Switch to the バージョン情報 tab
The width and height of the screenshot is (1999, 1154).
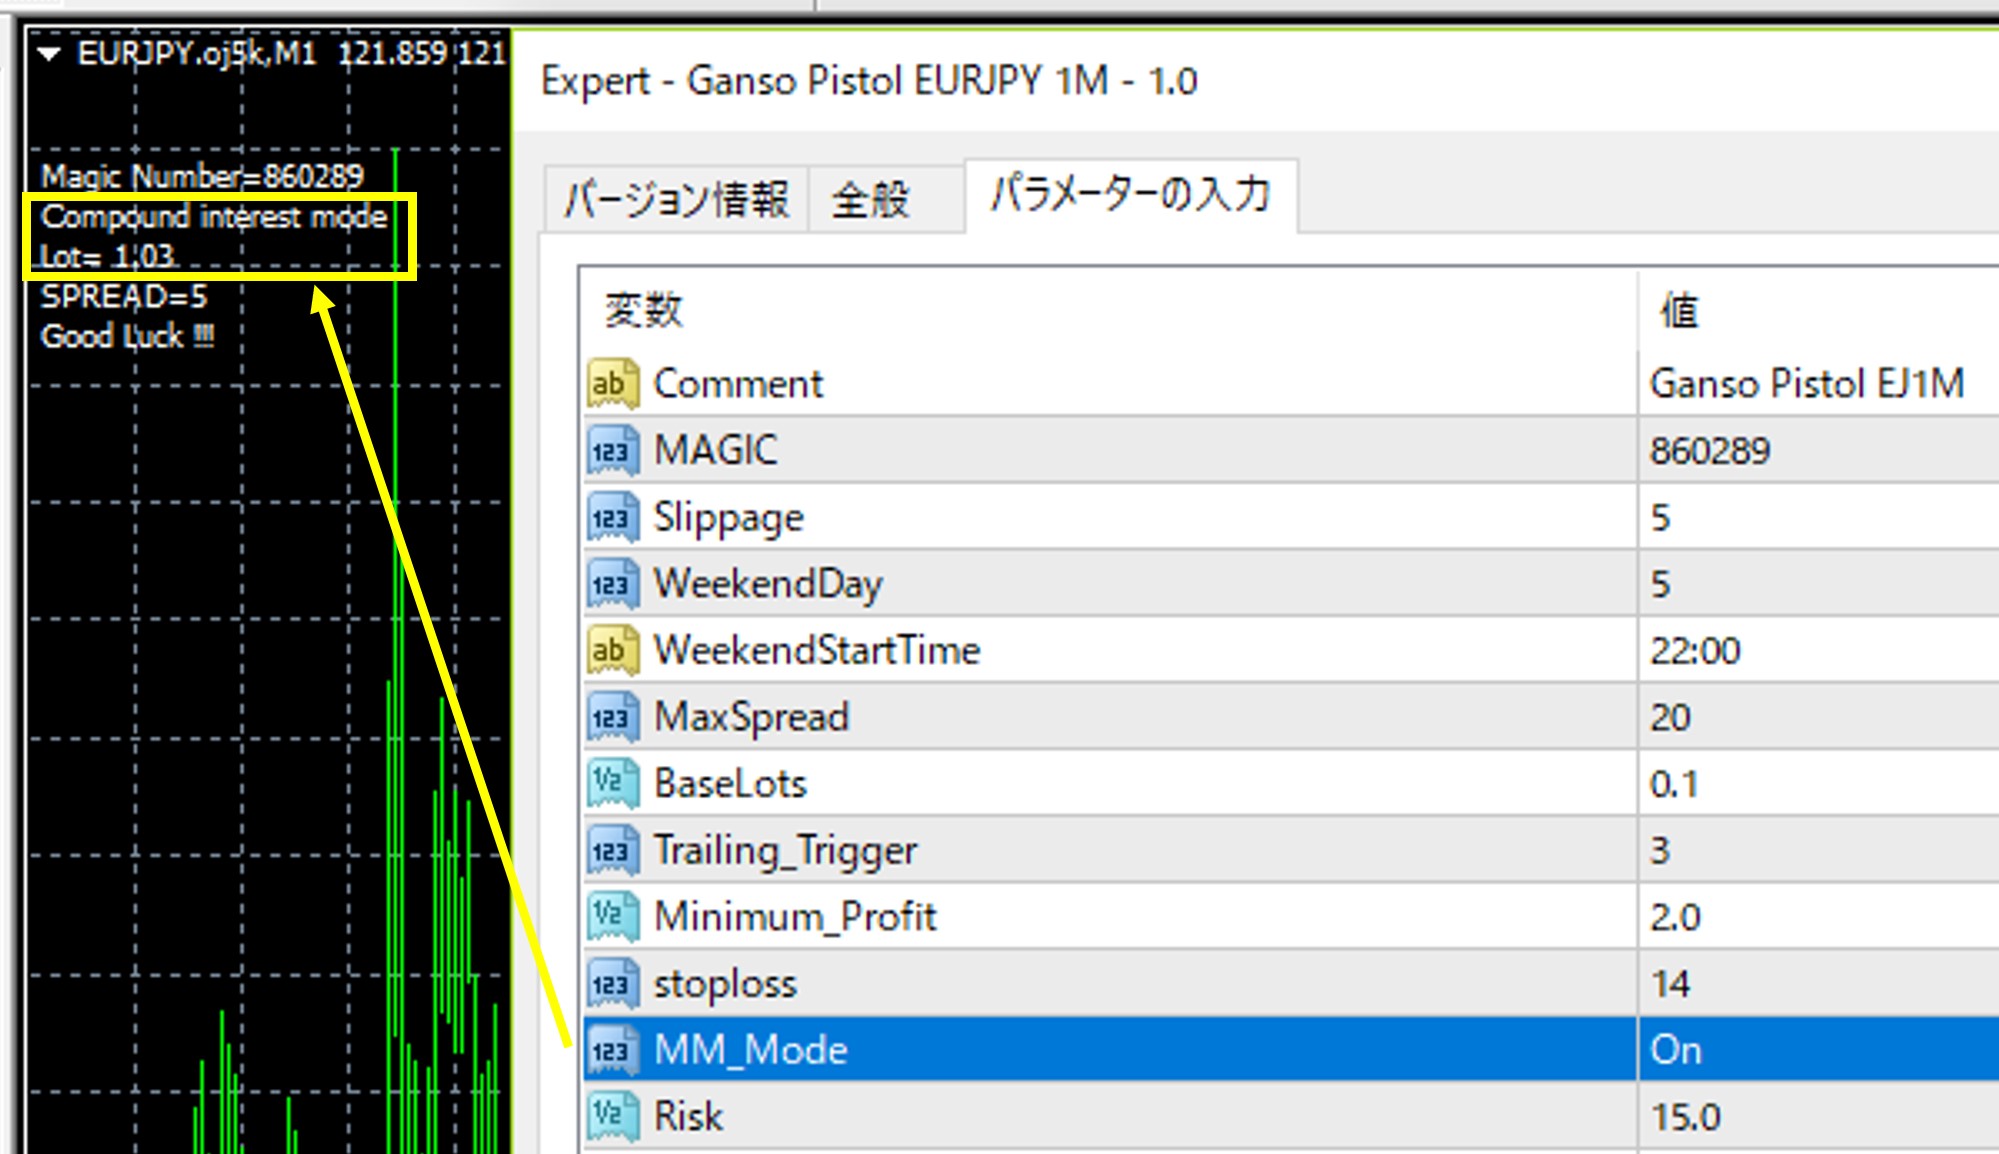(x=677, y=198)
